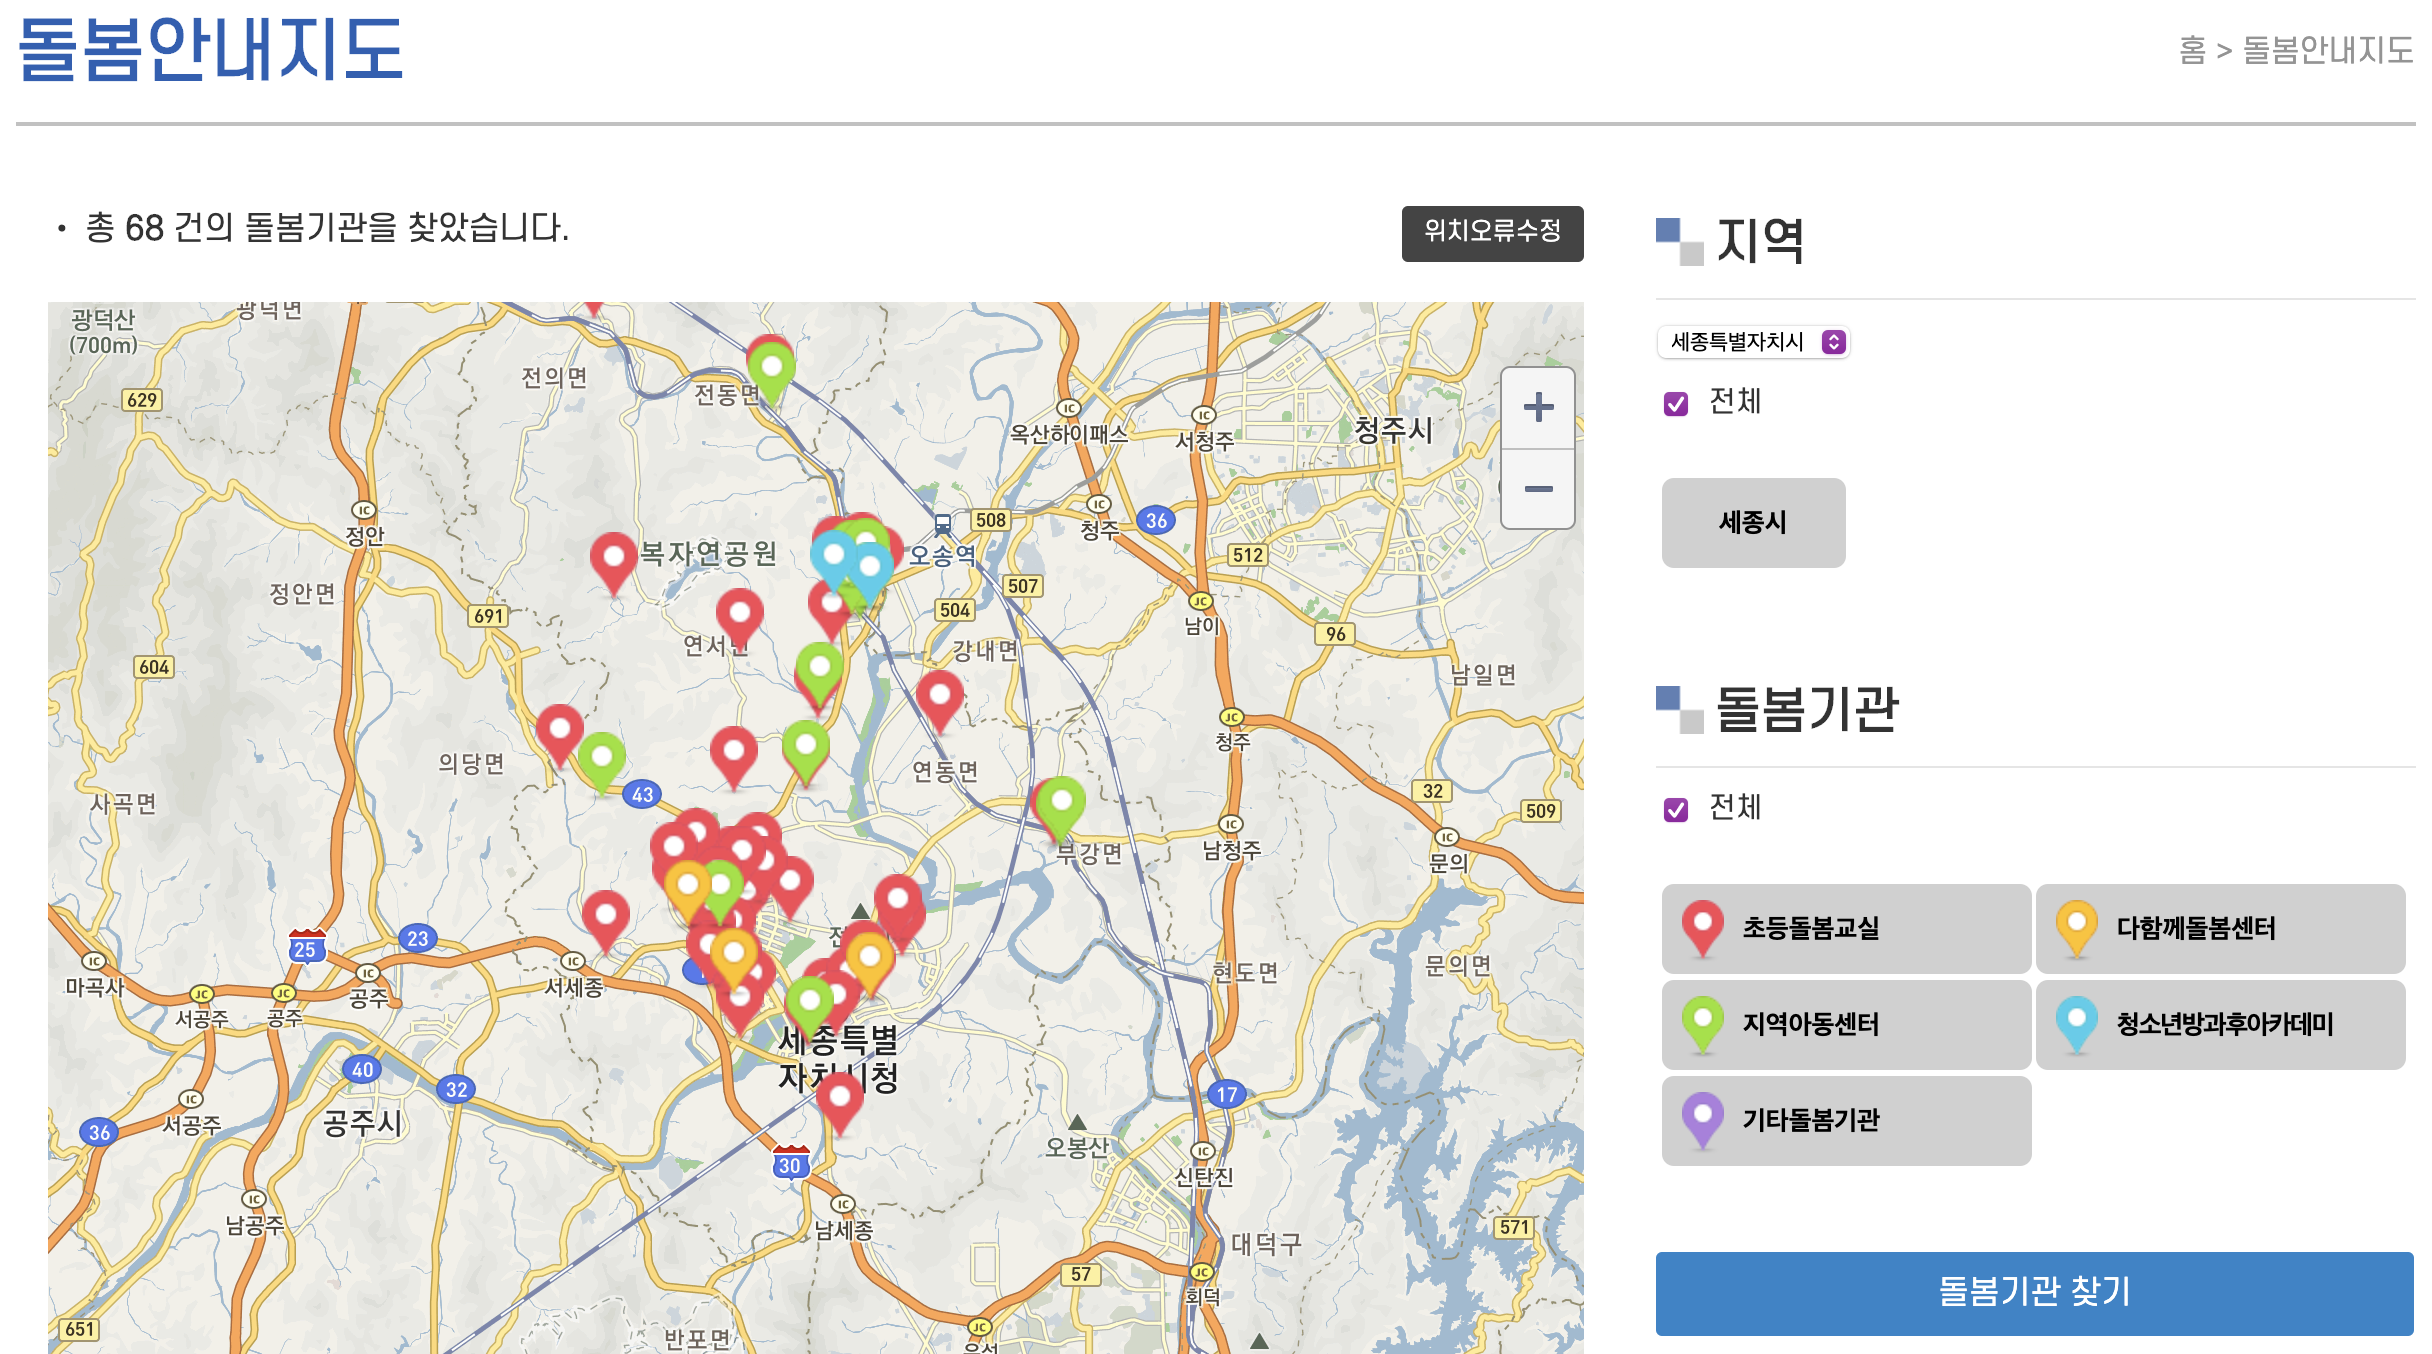Click red marker near 연서면
Screen dimensions: 2432x1354
[x=740, y=613]
